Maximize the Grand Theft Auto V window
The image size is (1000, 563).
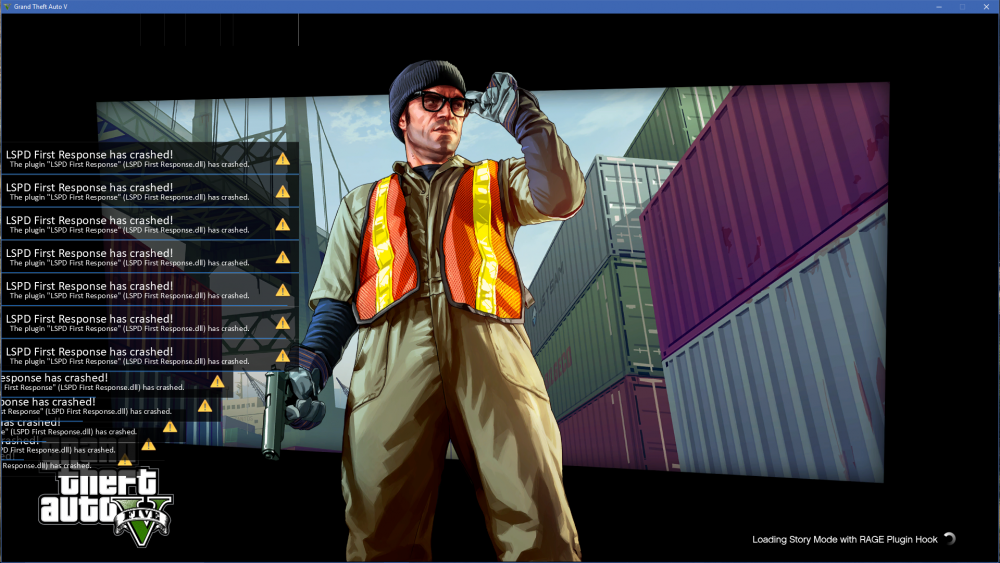tap(962, 6)
